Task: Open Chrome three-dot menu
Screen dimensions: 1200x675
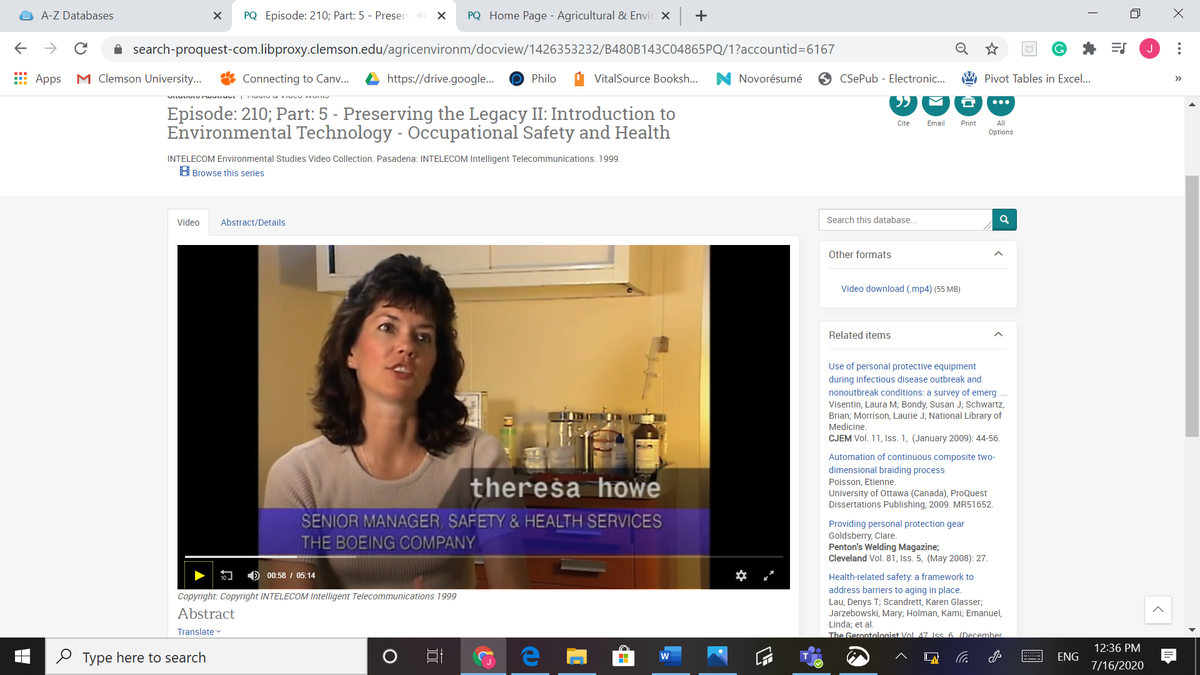Action: [x=1181, y=48]
